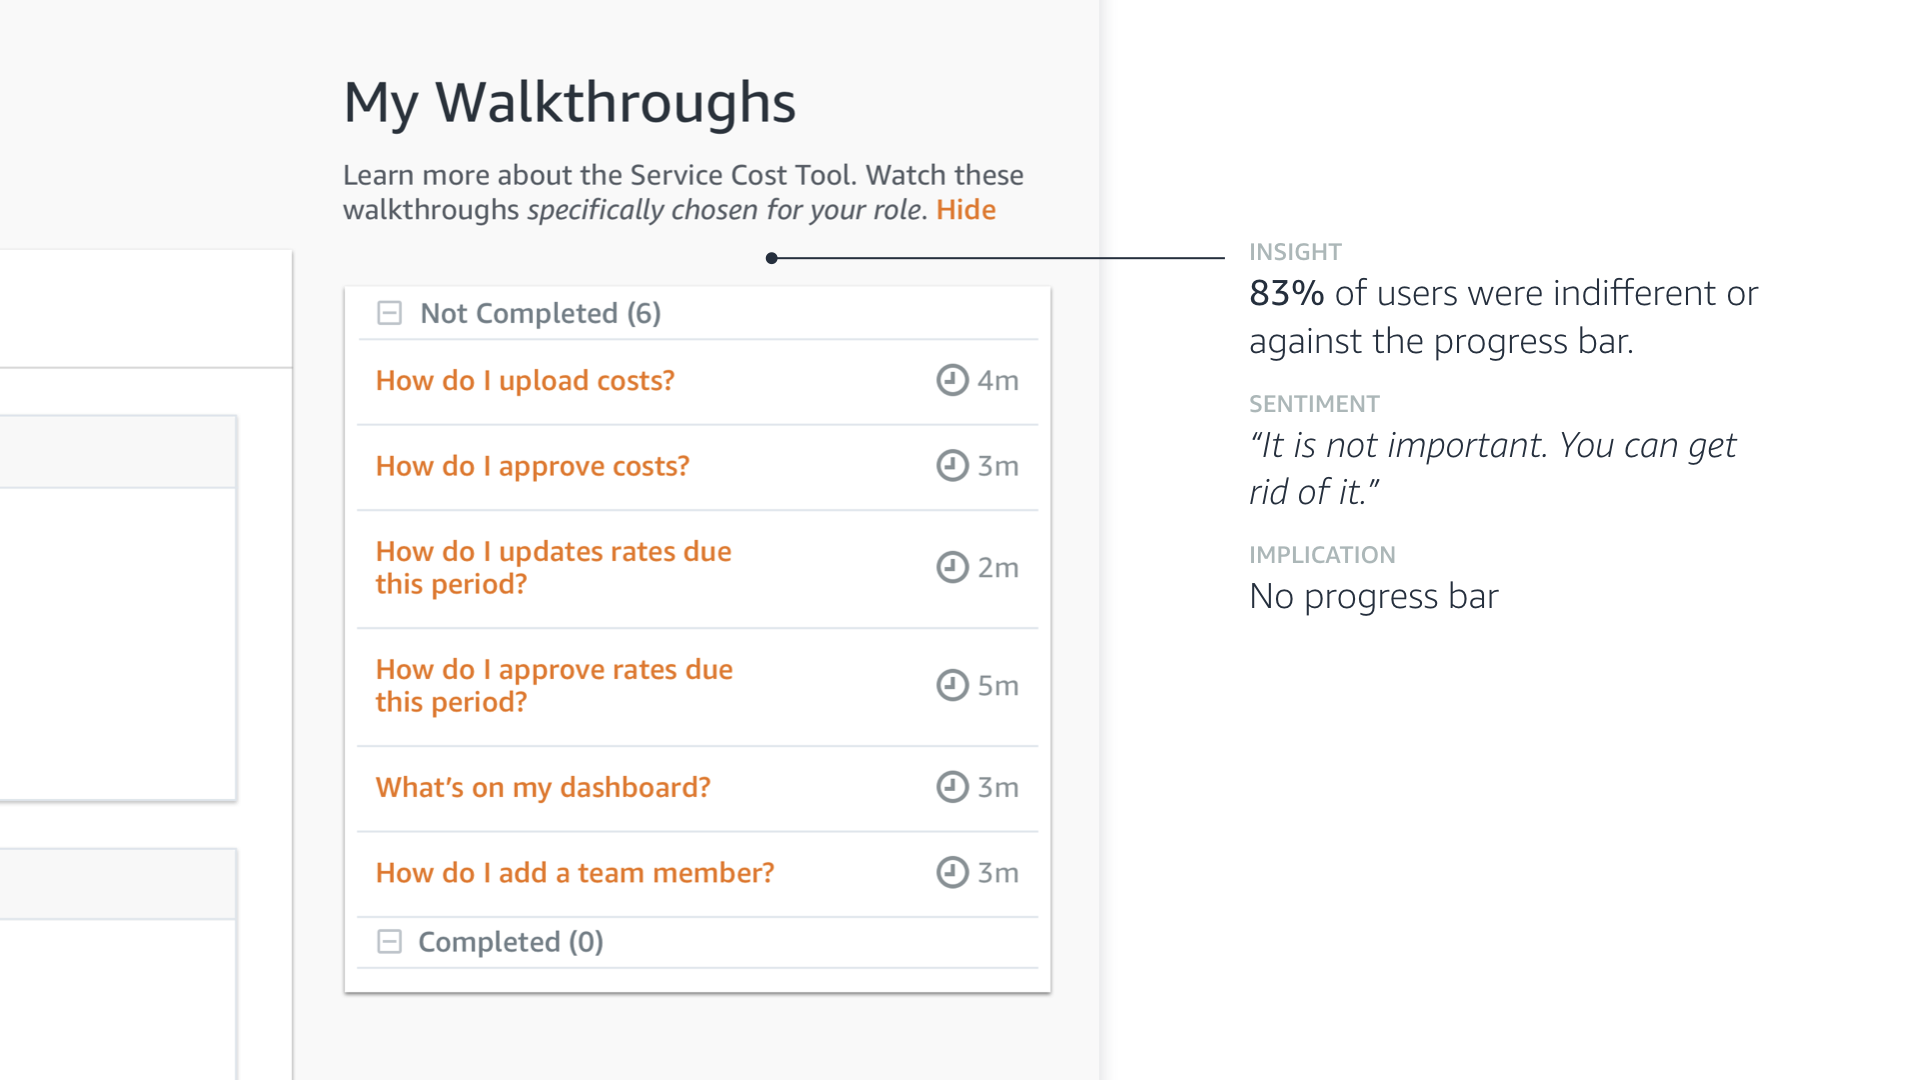Open 'How do I upload costs?' walkthrough

click(x=525, y=381)
